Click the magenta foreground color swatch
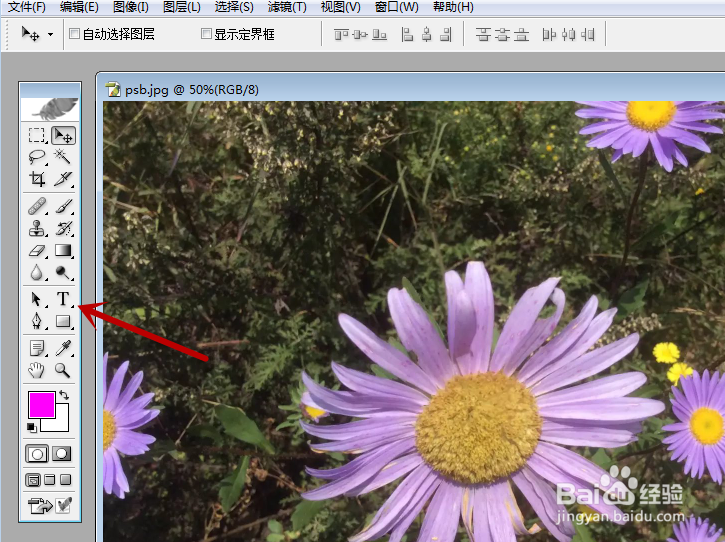This screenshot has width=725, height=542. 42,405
